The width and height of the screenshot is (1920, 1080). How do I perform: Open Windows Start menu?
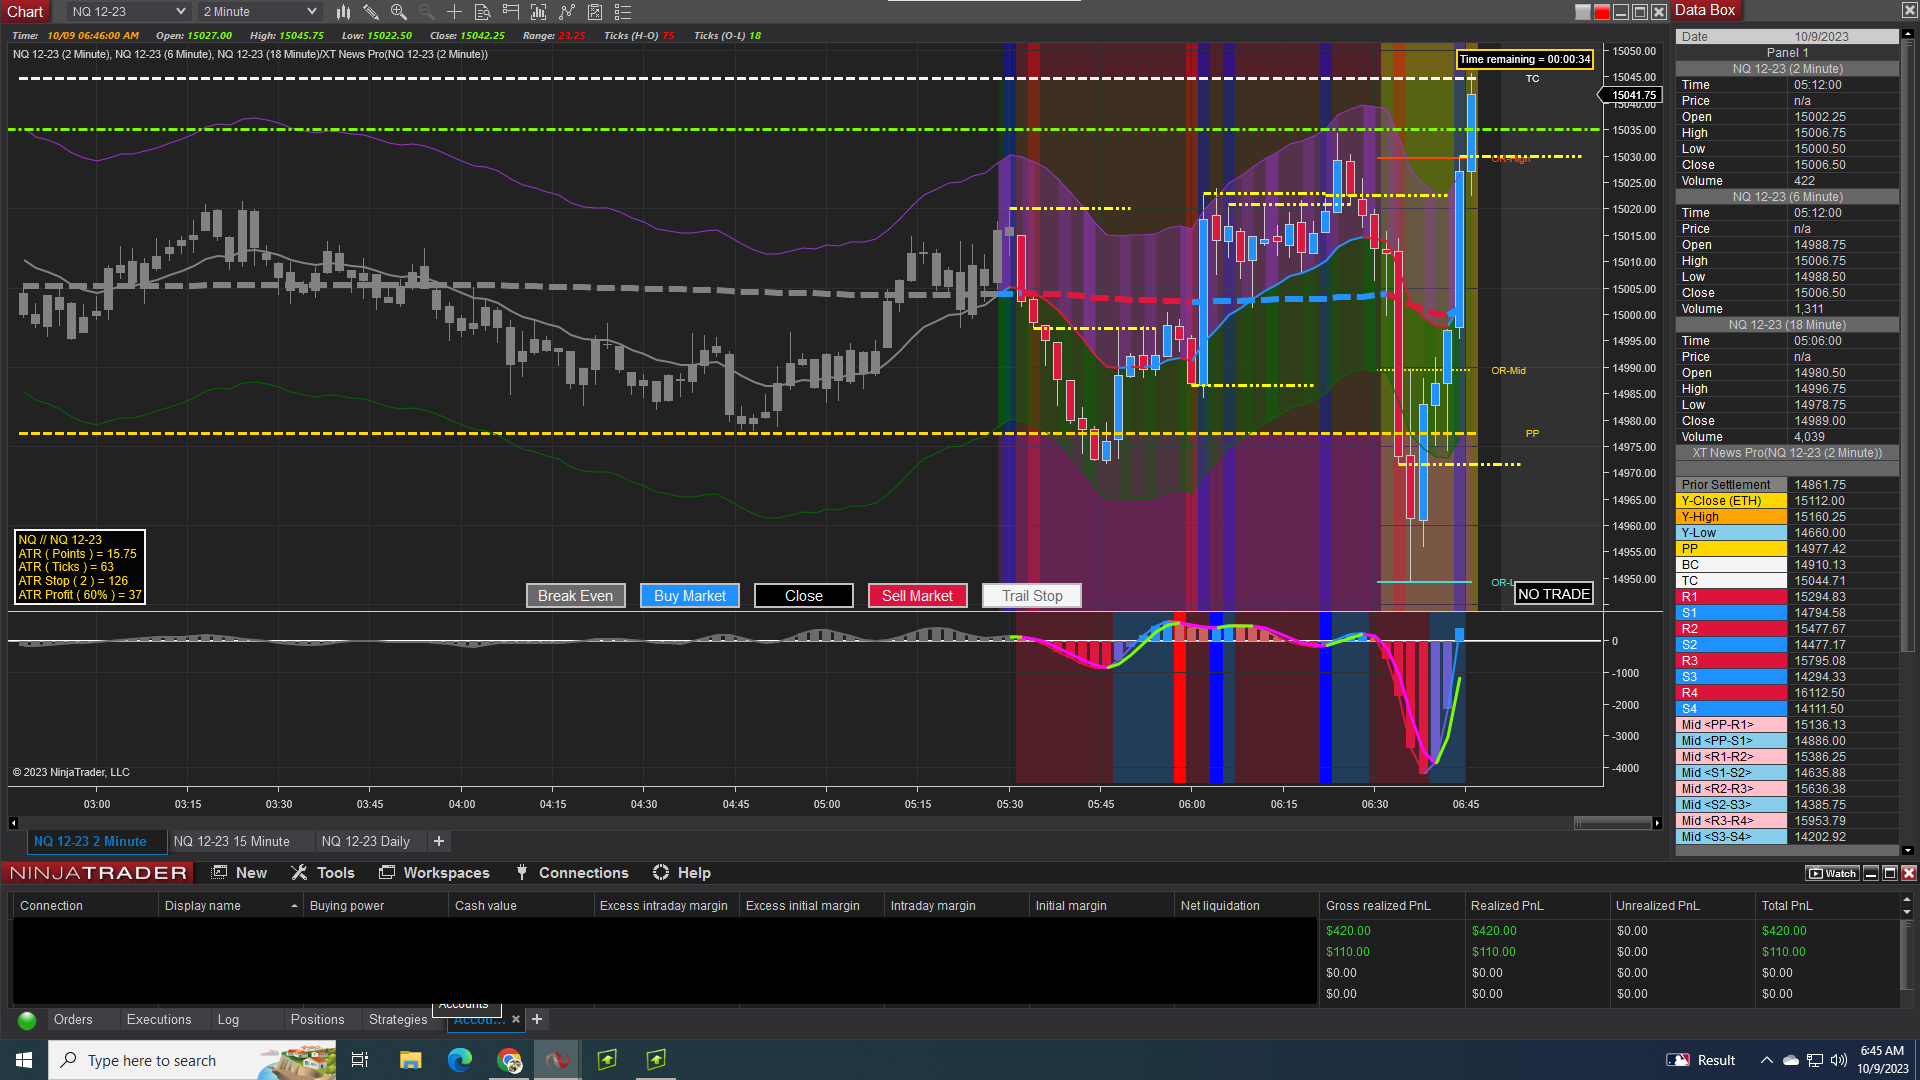tap(24, 1060)
